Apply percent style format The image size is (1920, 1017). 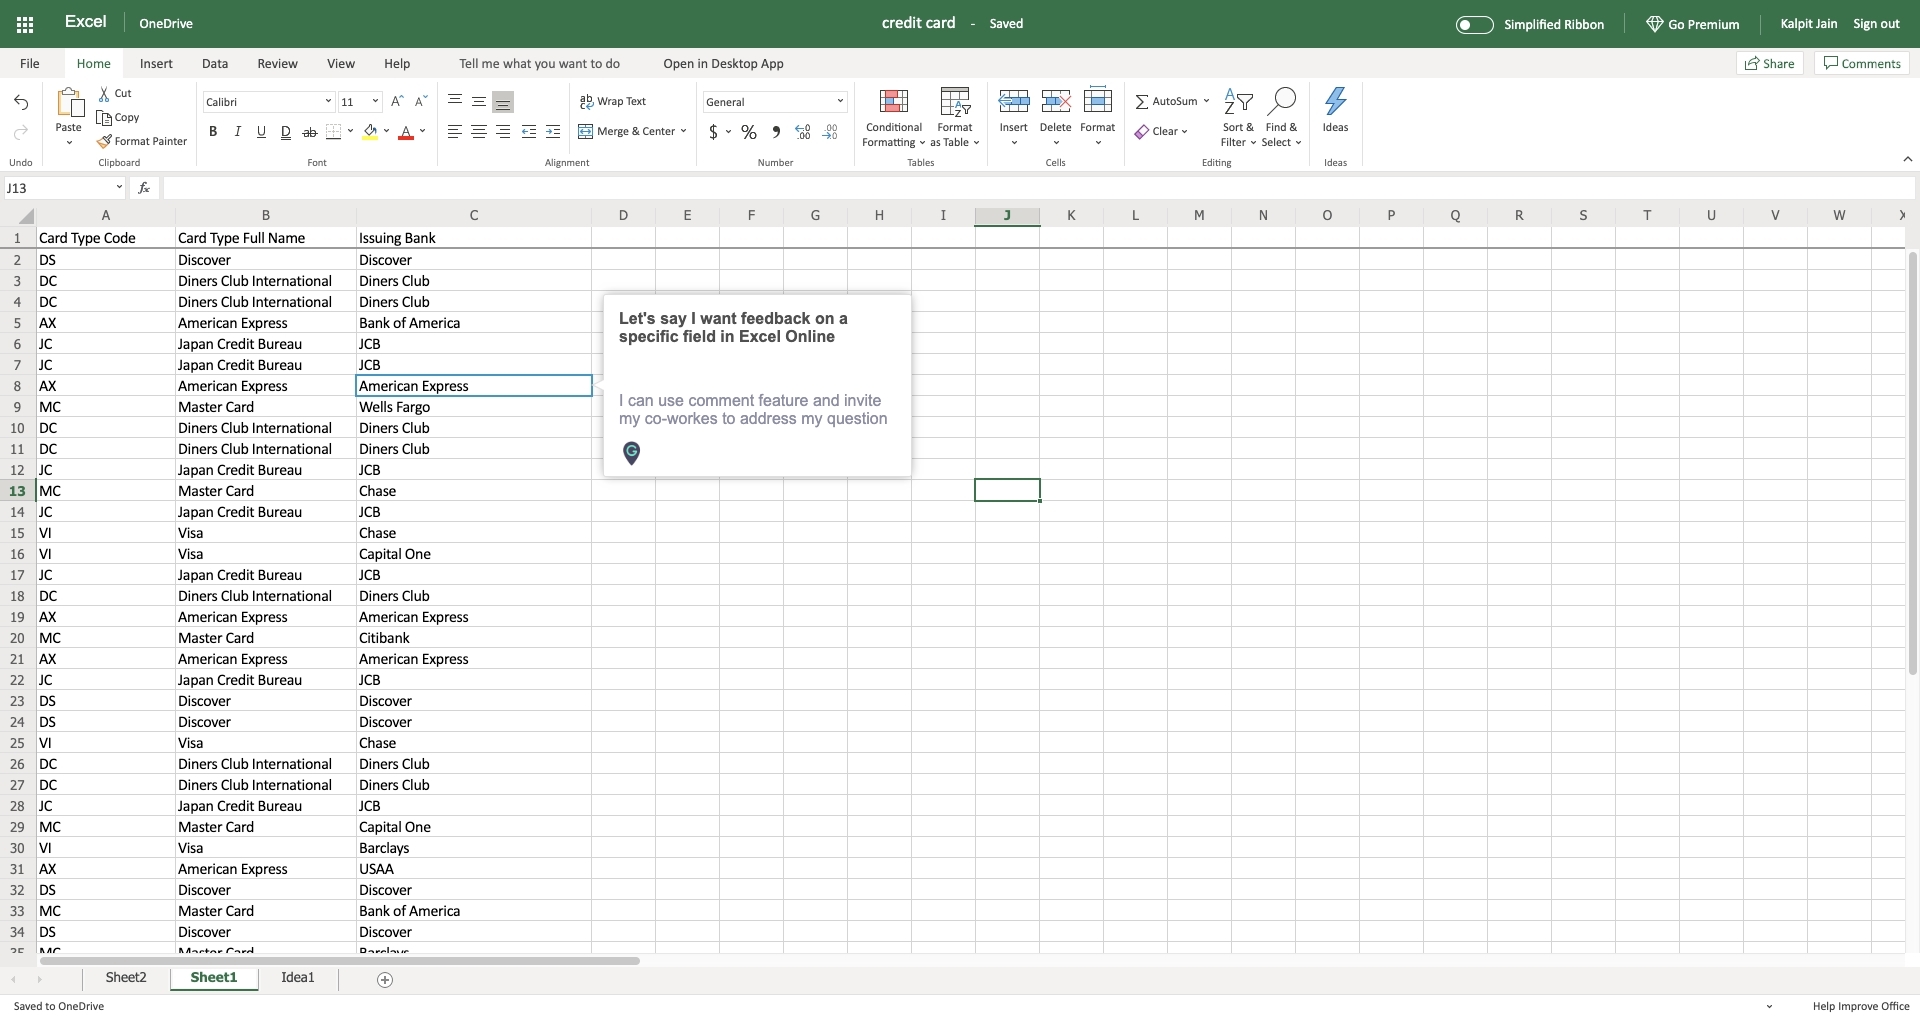(749, 132)
